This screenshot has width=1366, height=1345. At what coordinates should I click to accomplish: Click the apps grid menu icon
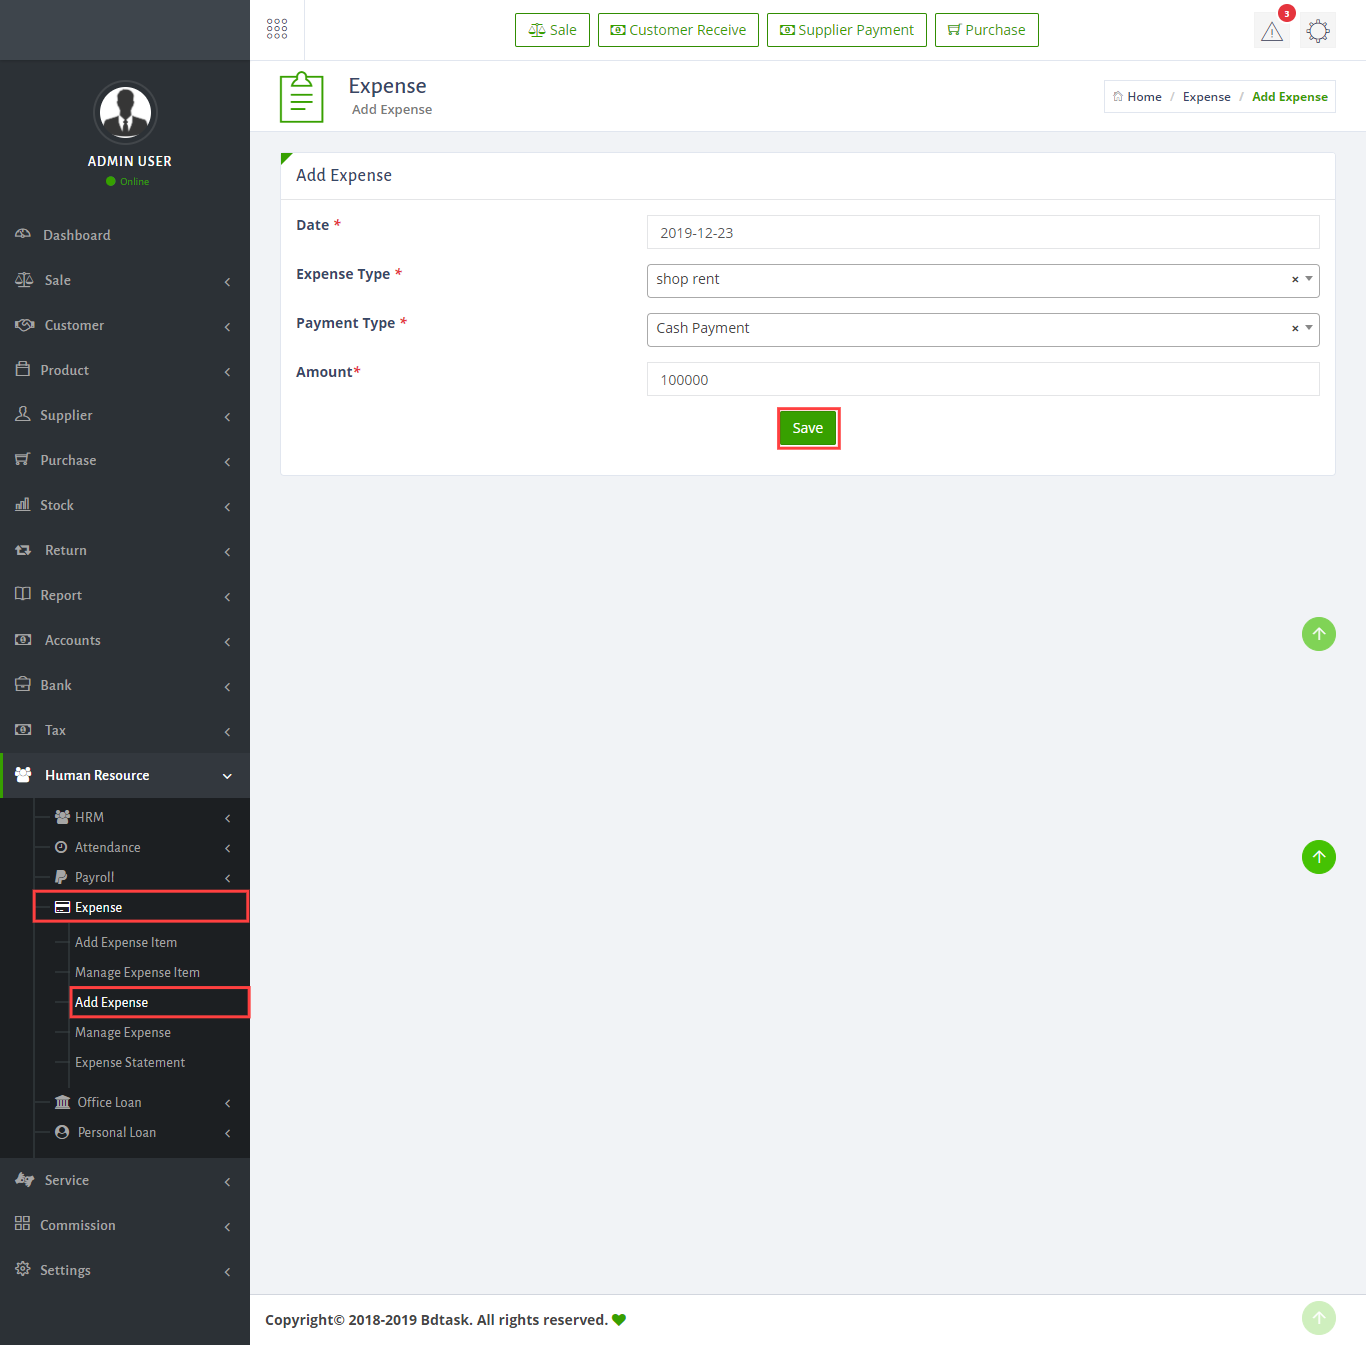tap(277, 29)
